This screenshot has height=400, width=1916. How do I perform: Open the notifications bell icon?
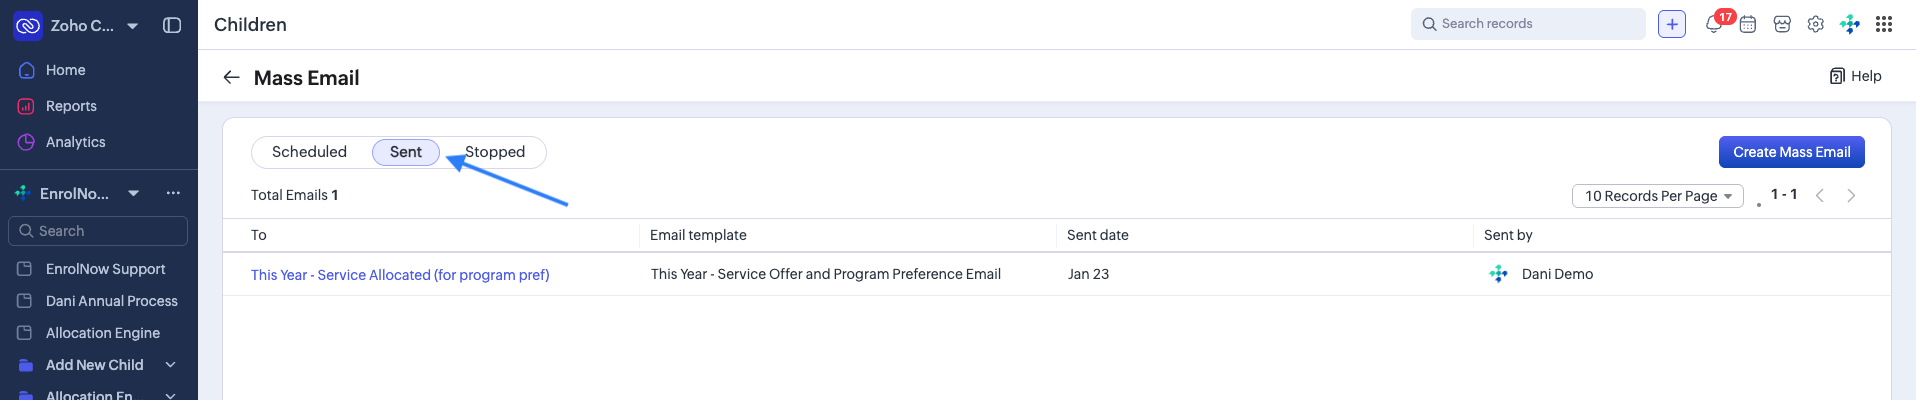coord(1714,25)
